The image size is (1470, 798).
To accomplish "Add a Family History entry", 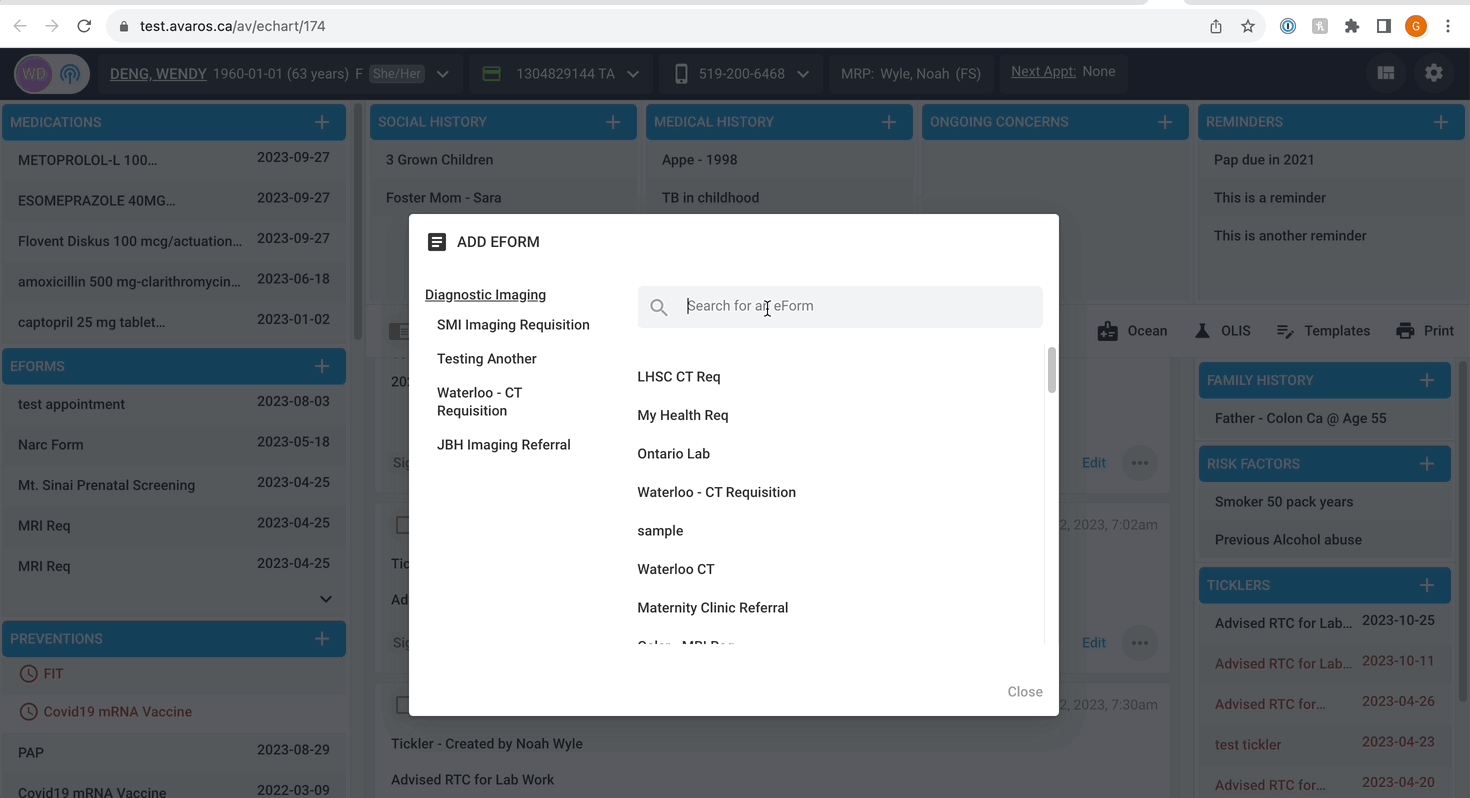I will (x=1427, y=380).
